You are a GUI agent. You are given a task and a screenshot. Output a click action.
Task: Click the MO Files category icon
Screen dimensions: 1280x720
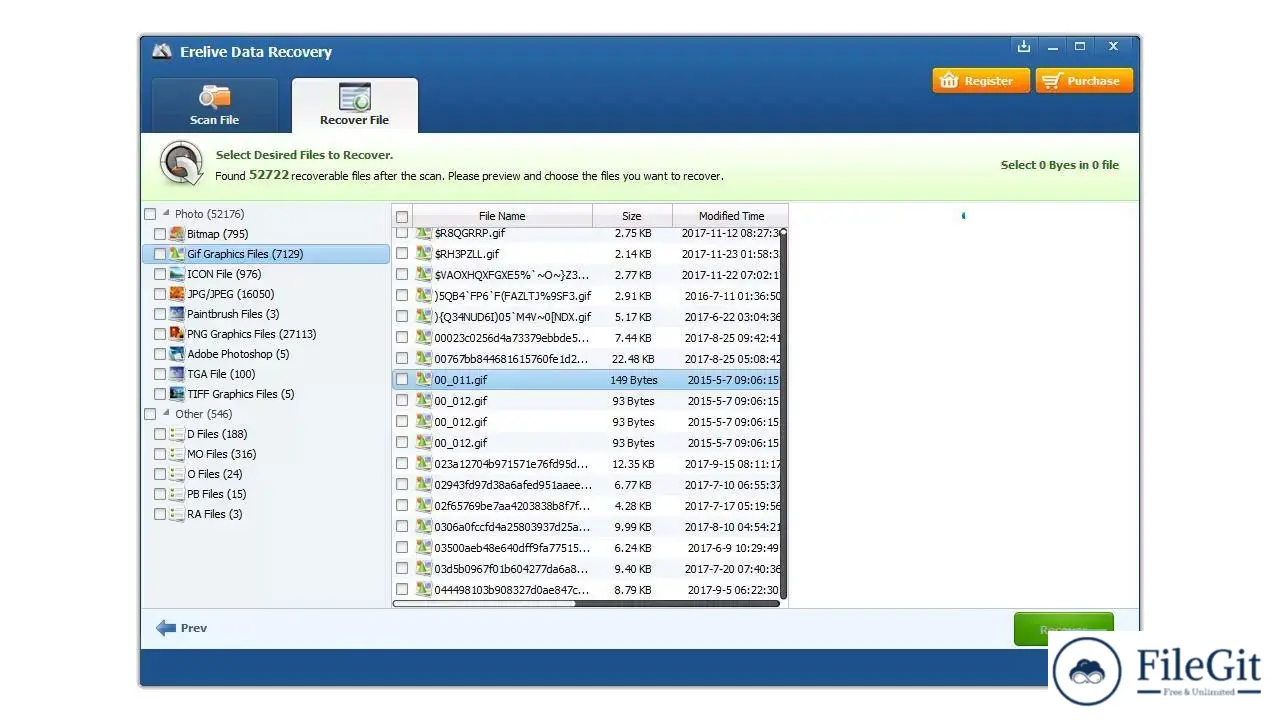177,454
